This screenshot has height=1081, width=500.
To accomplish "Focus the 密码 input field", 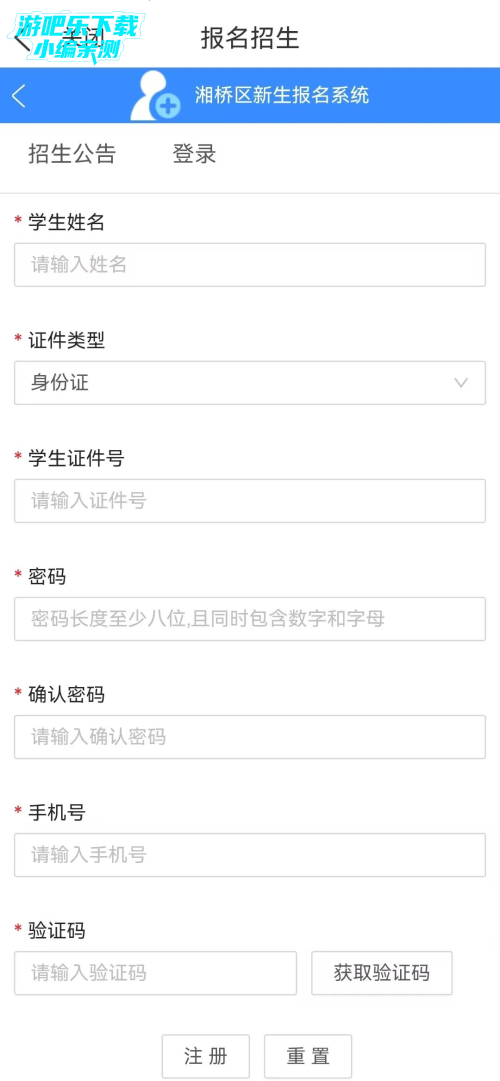I will (250, 618).
